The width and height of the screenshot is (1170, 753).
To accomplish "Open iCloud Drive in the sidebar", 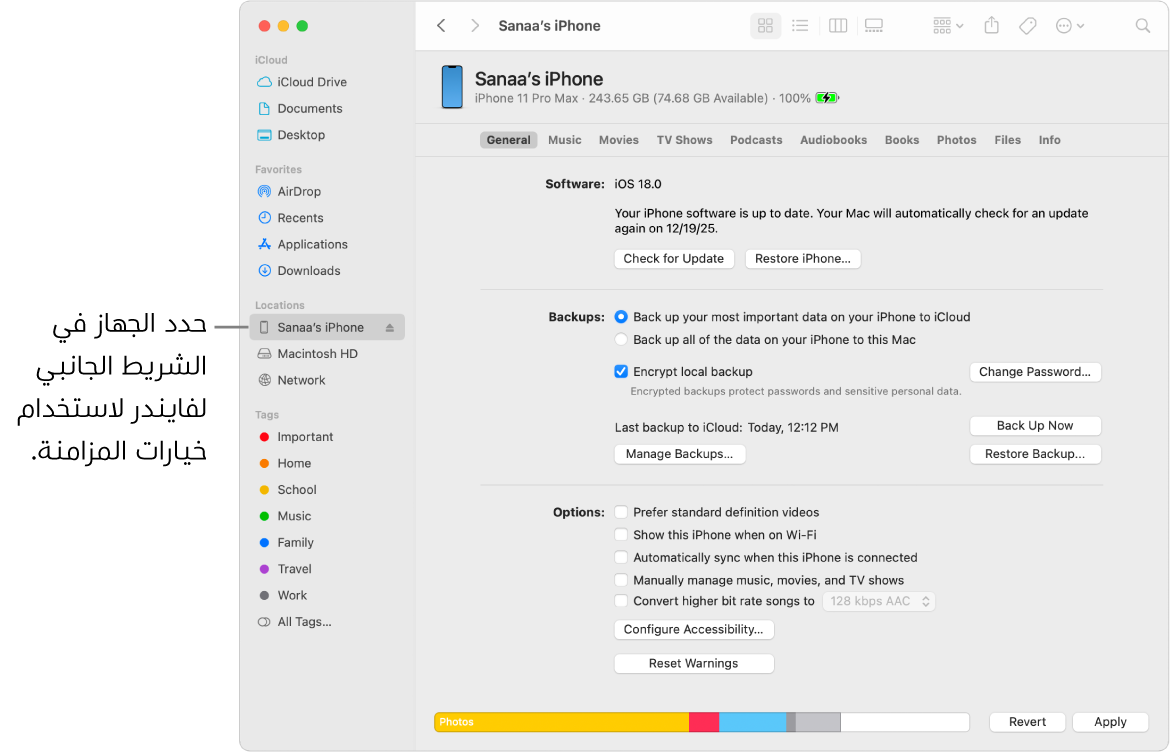I will click(x=312, y=82).
